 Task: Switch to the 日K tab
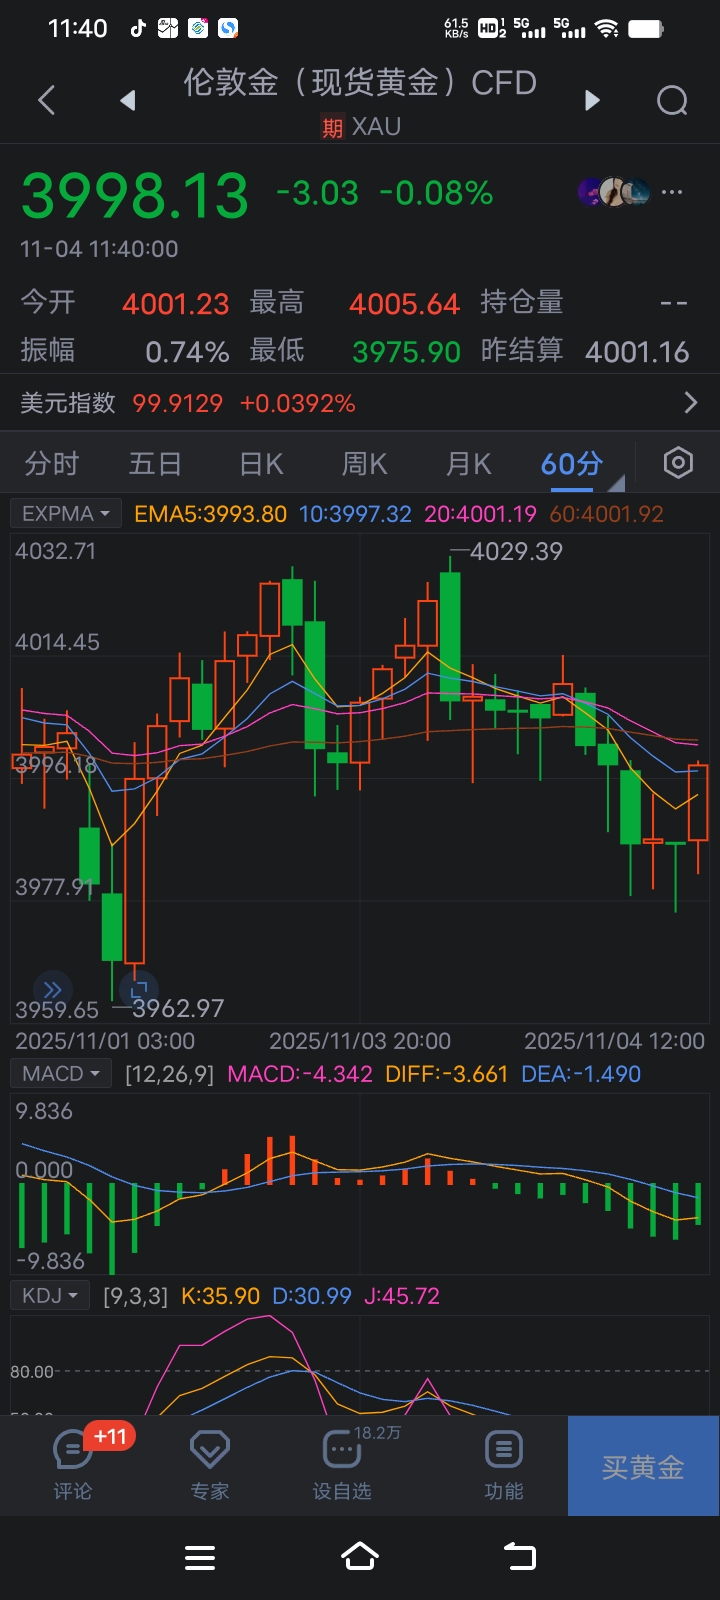click(x=261, y=464)
